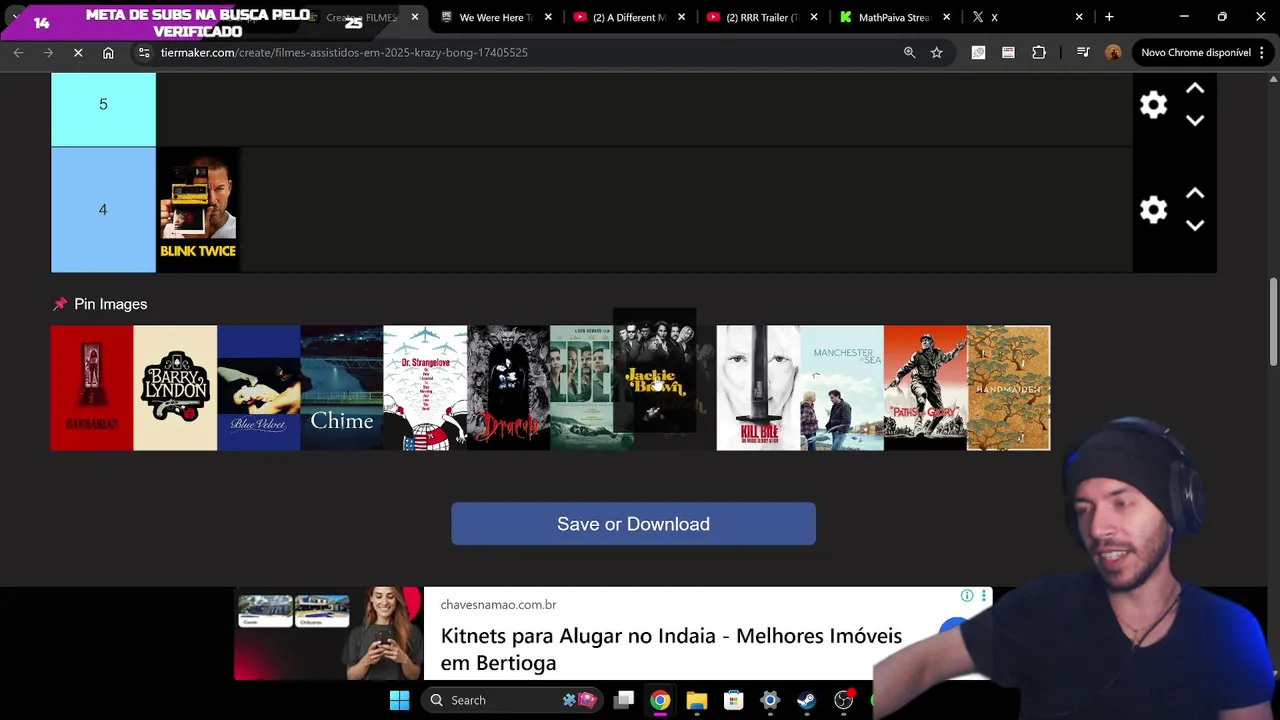Select The Handmaiden poster

tap(1008, 388)
